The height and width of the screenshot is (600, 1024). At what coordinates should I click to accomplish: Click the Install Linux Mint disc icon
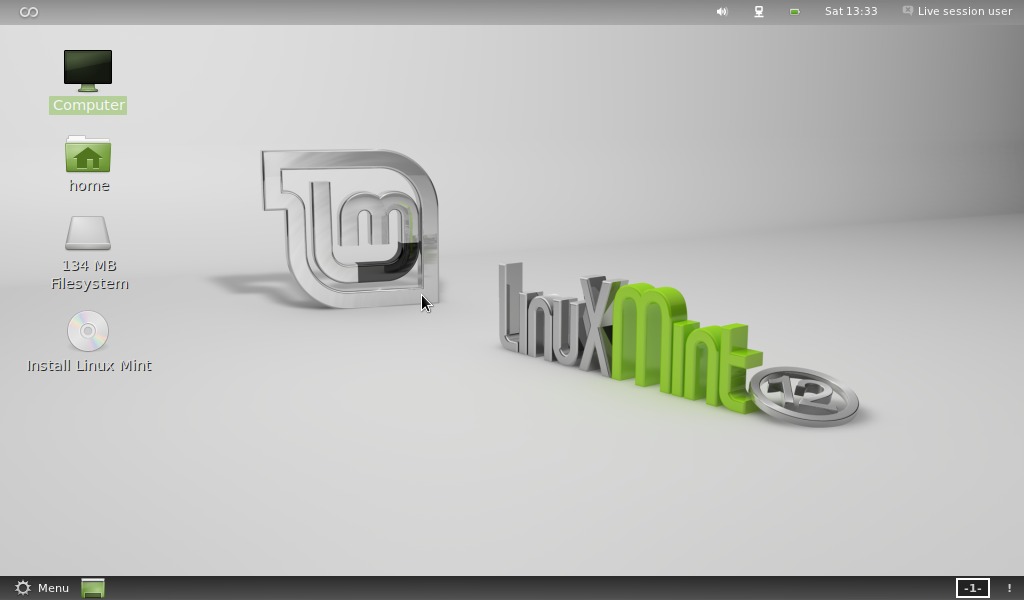(88, 332)
